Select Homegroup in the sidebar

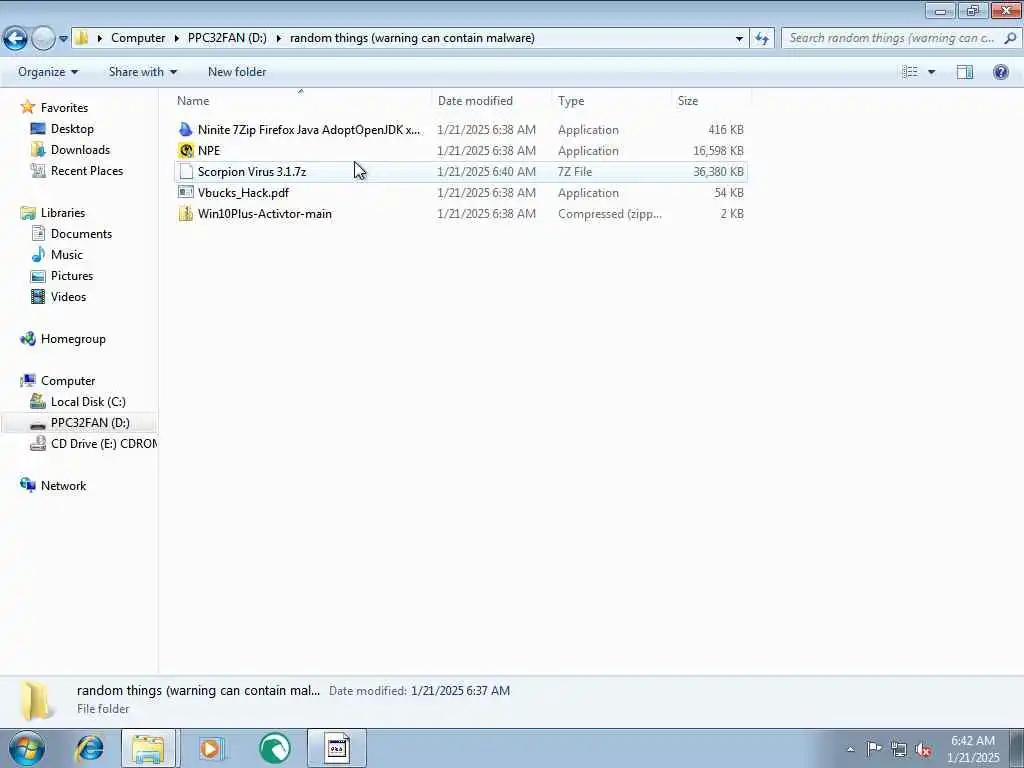73,339
